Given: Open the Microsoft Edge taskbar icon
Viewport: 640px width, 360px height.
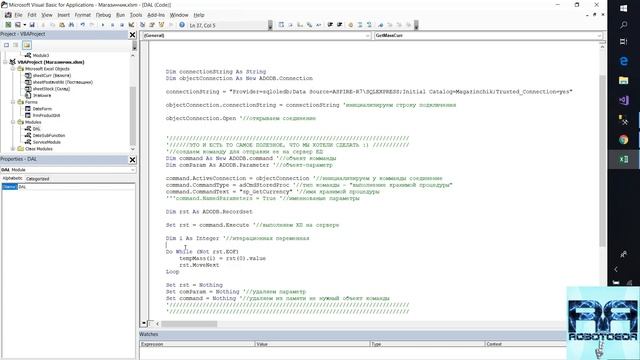Looking at the screenshot, I should click(623, 61).
